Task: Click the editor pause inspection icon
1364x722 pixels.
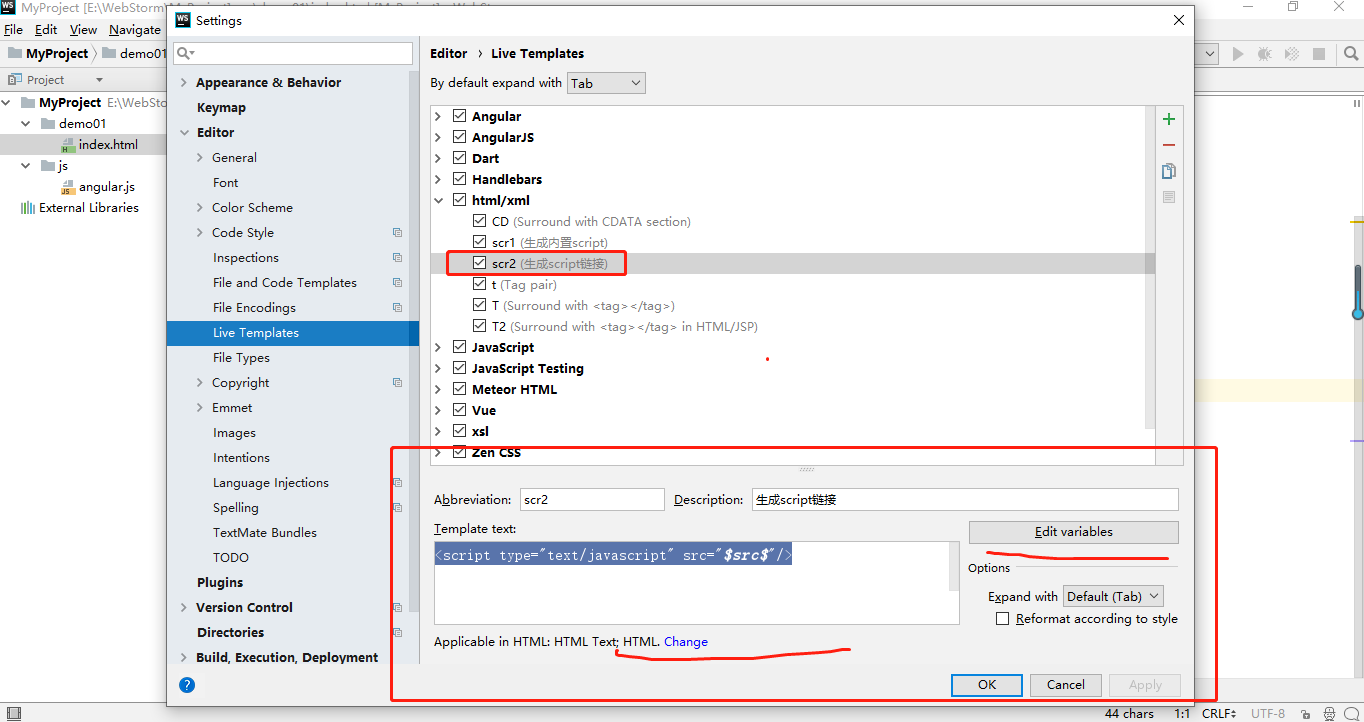Action: pyautogui.click(x=1357, y=103)
